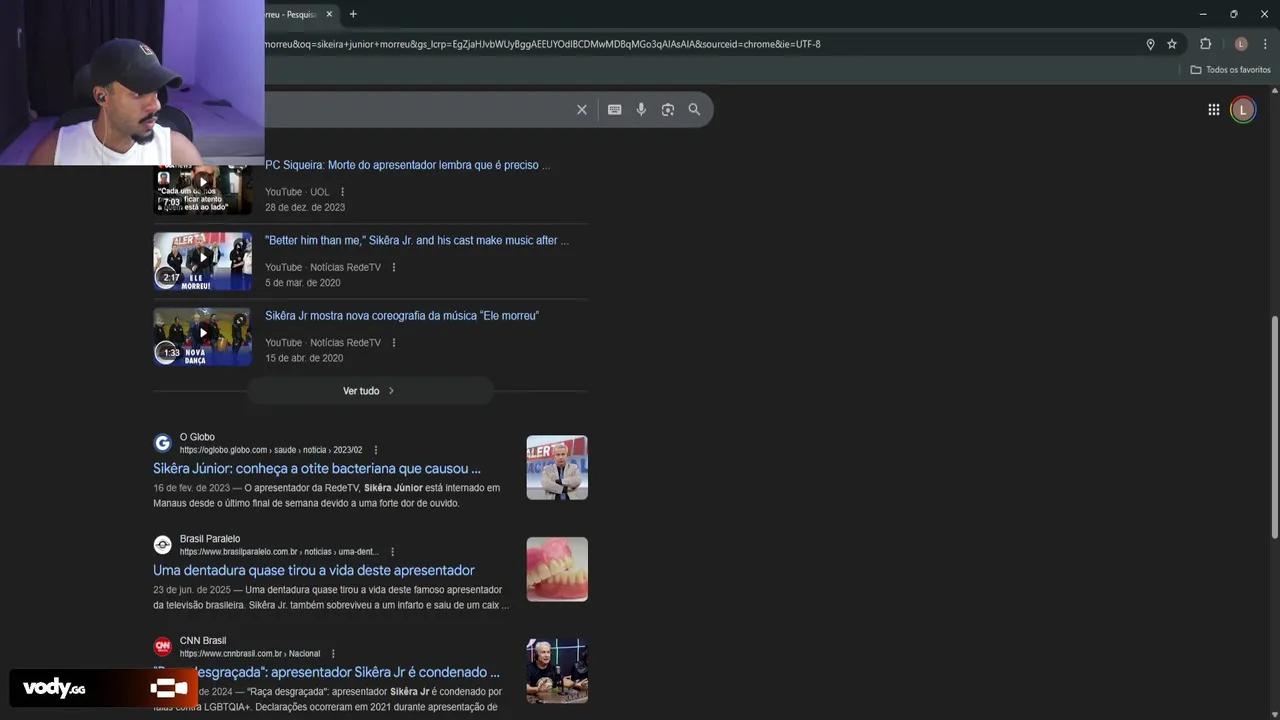Search by image with Google Lens
Screen dimensions: 1280x720
(668, 110)
